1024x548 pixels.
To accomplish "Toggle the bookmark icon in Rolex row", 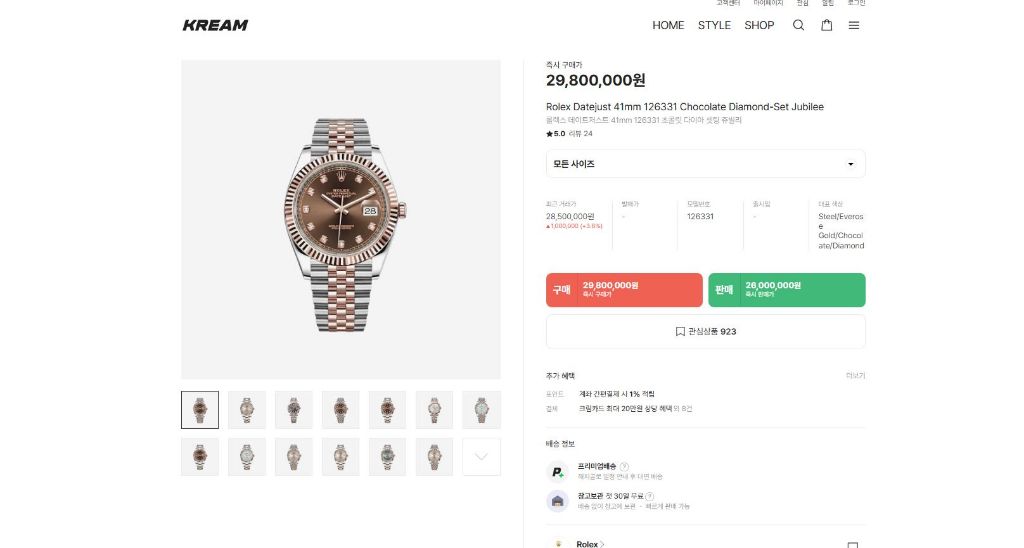I will pos(852,545).
